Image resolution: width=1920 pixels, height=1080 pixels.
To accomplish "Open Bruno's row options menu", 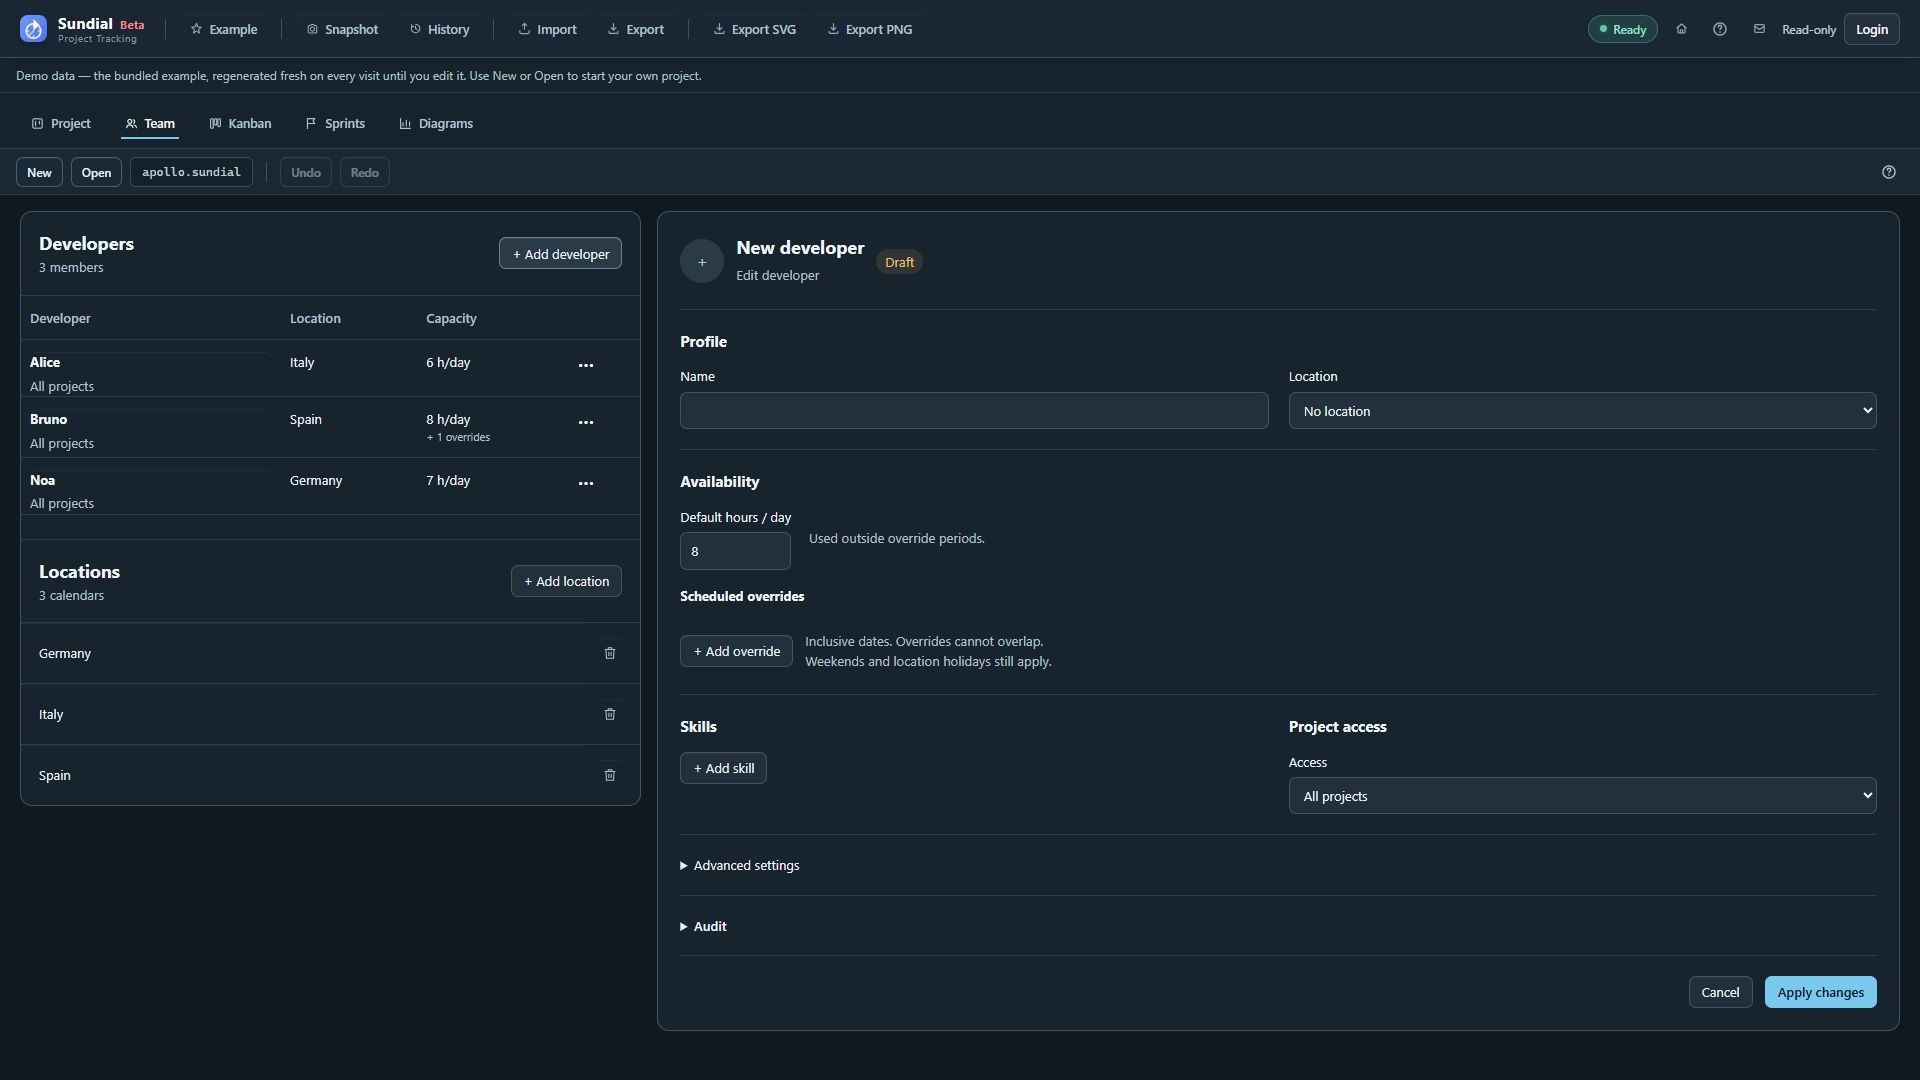I will point(586,422).
